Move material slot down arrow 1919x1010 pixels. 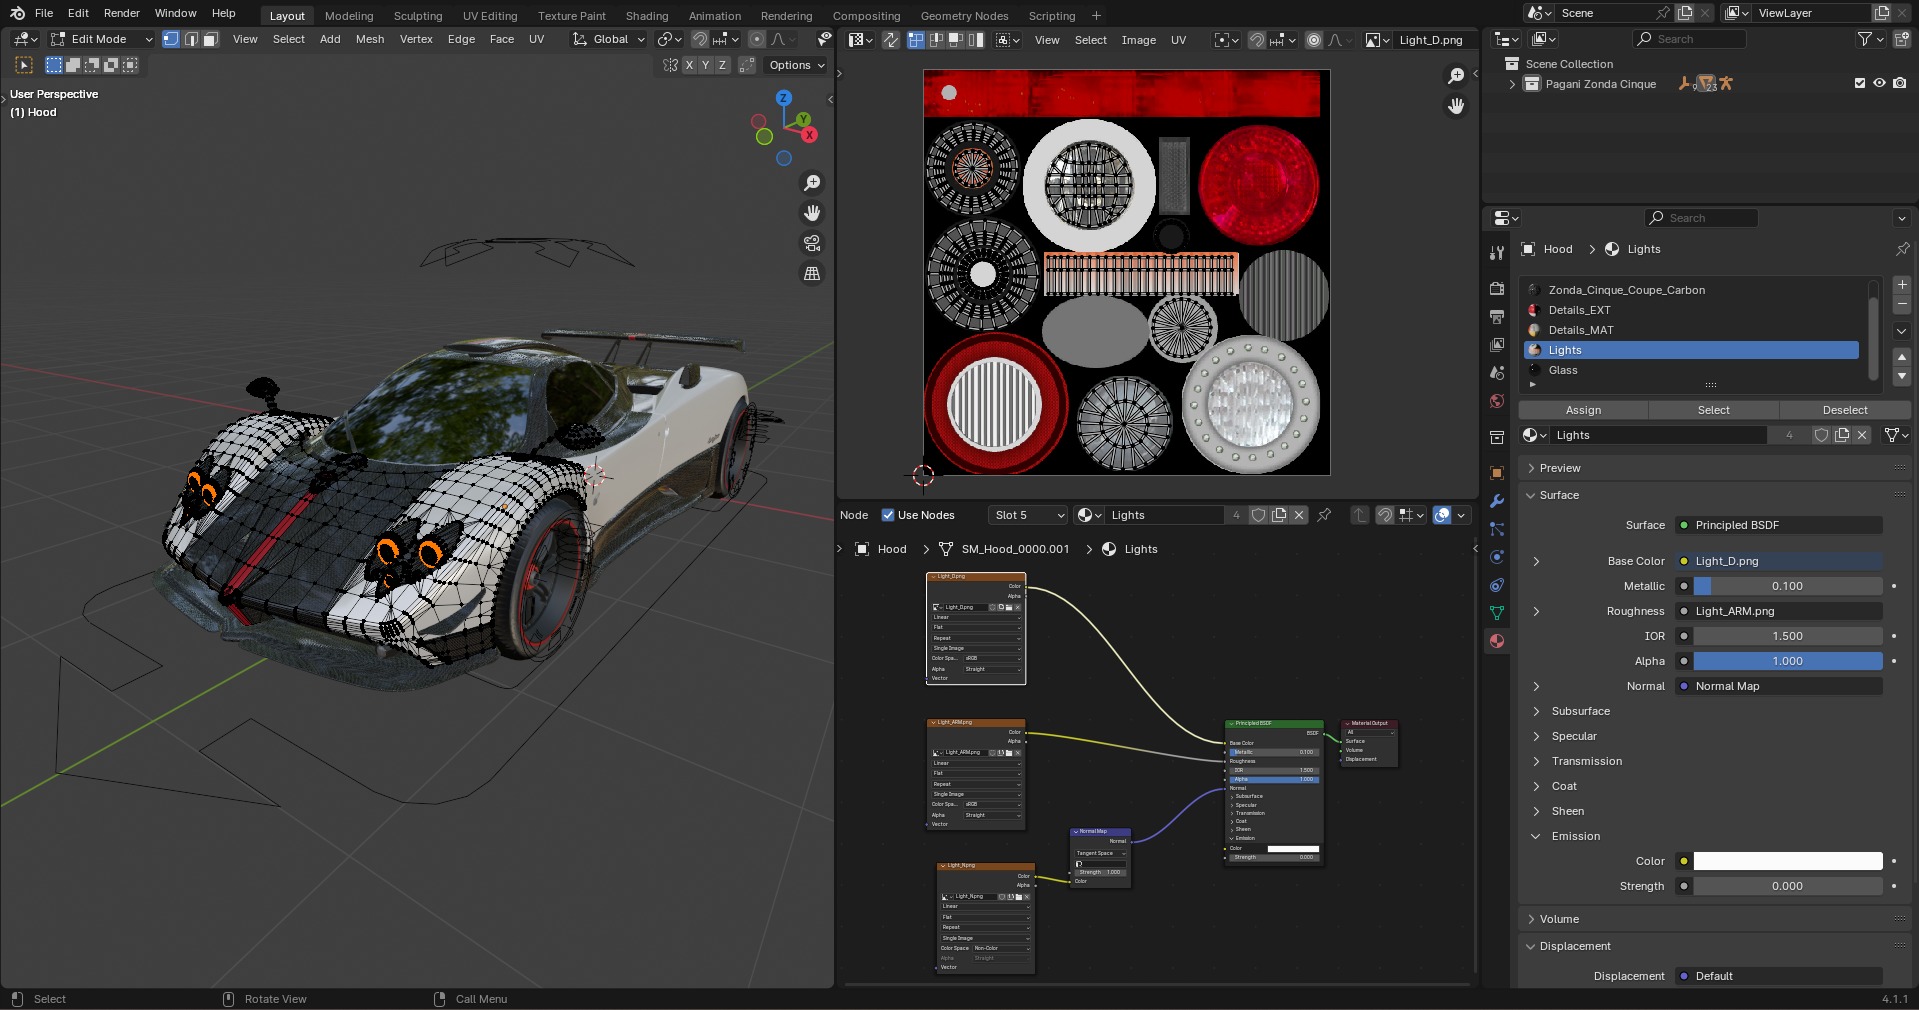point(1902,376)
